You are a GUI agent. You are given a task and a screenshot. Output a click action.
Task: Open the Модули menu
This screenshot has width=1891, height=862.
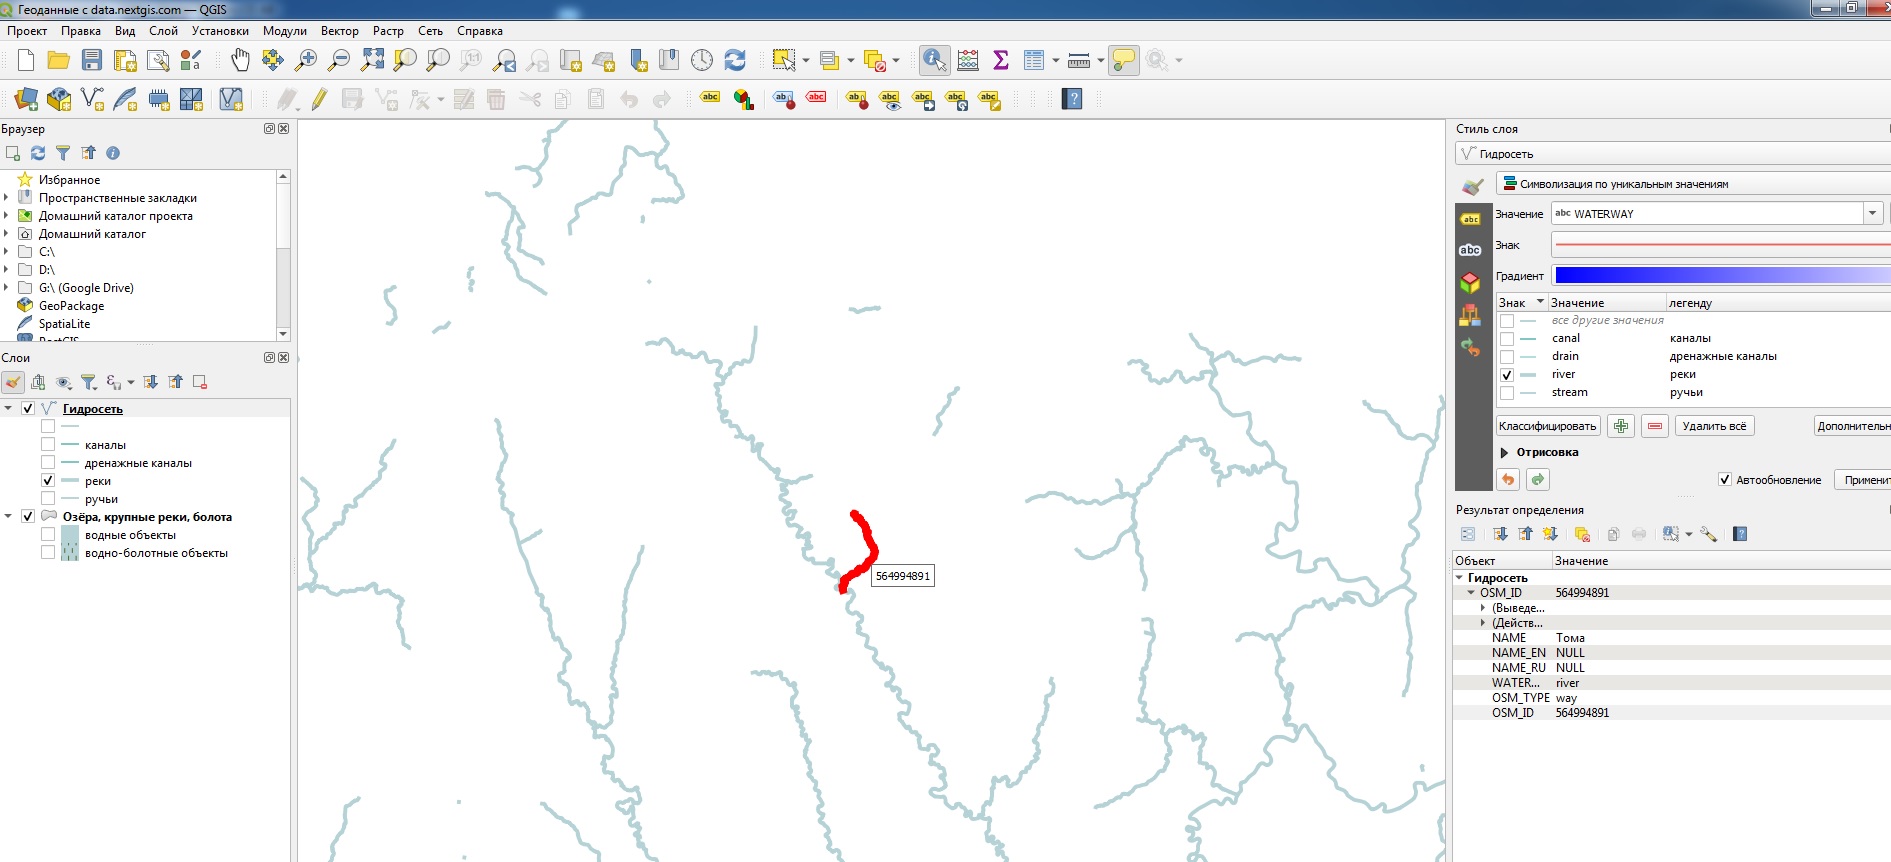pos(284,31)
